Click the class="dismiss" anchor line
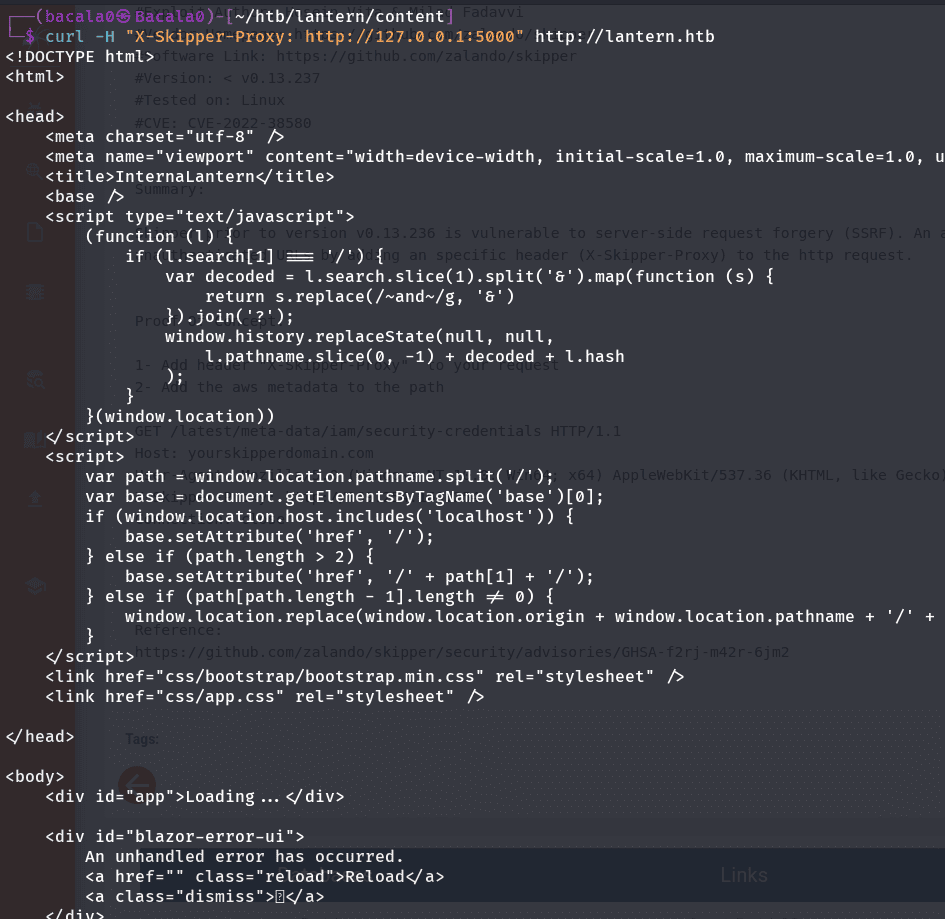Viewport: 945px width, 919px height. [204, 897]
